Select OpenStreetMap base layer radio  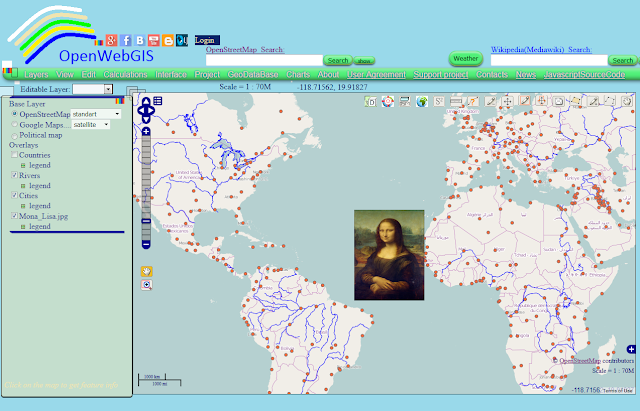[15, 114]
